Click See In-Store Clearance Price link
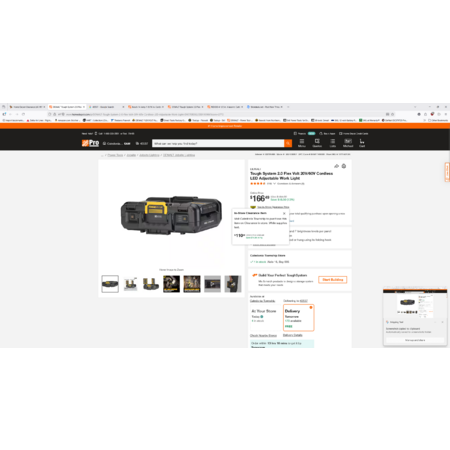The width and height of the screenshot is (450, 450). coord(273,207)
